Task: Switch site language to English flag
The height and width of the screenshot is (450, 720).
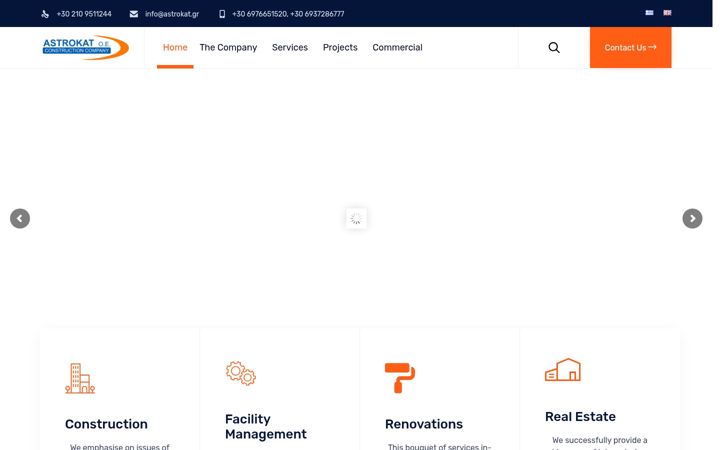Action: 667,13
